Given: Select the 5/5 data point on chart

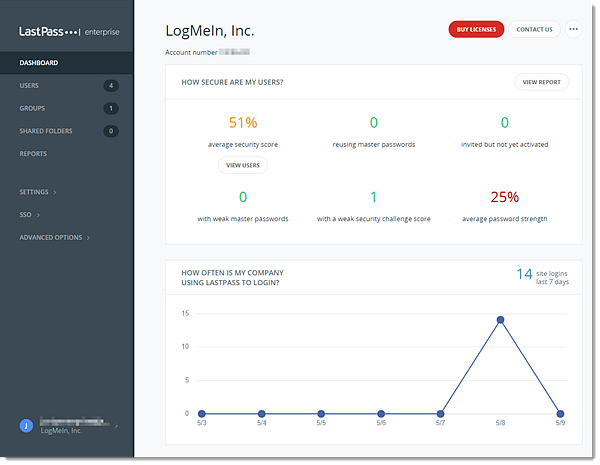Looking at the screenshot, I should pyautogui.click(x=321, y=414).
